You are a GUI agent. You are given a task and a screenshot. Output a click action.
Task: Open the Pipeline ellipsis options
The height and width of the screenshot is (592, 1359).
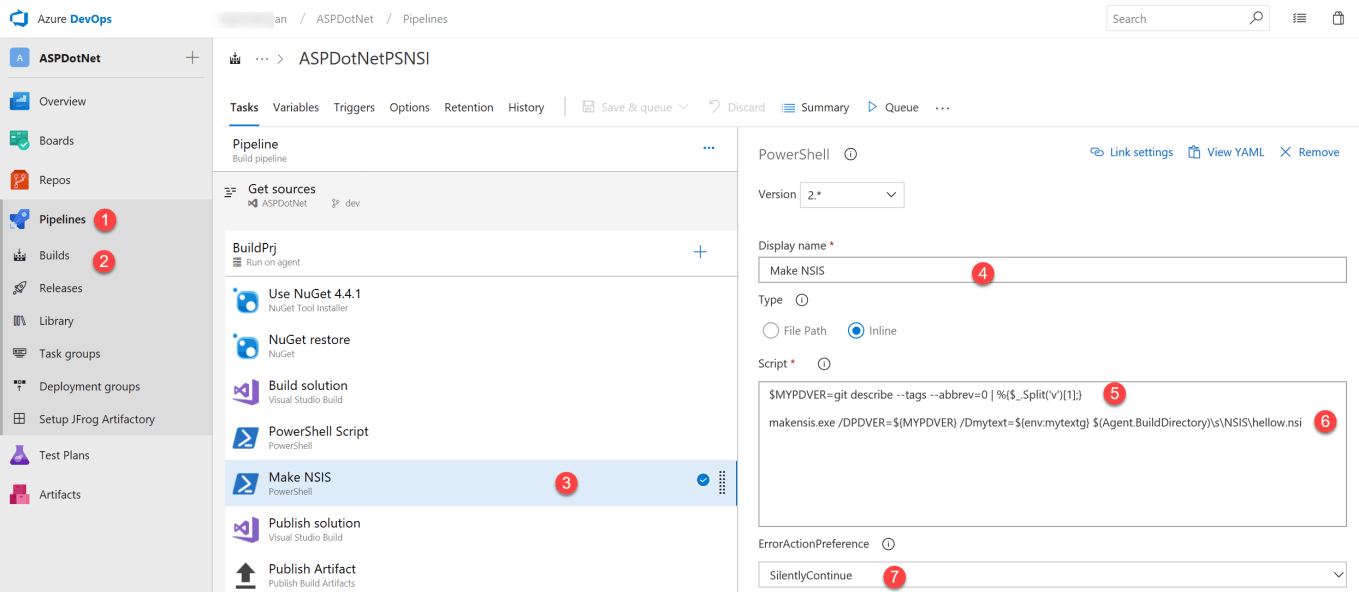(x=709, y=148)
